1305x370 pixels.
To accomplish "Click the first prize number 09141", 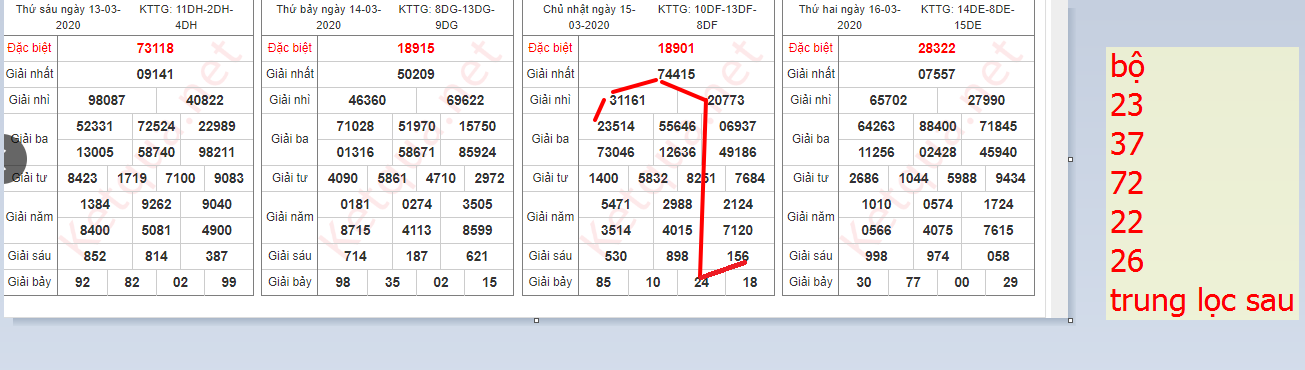I will [x=155, y=74].
